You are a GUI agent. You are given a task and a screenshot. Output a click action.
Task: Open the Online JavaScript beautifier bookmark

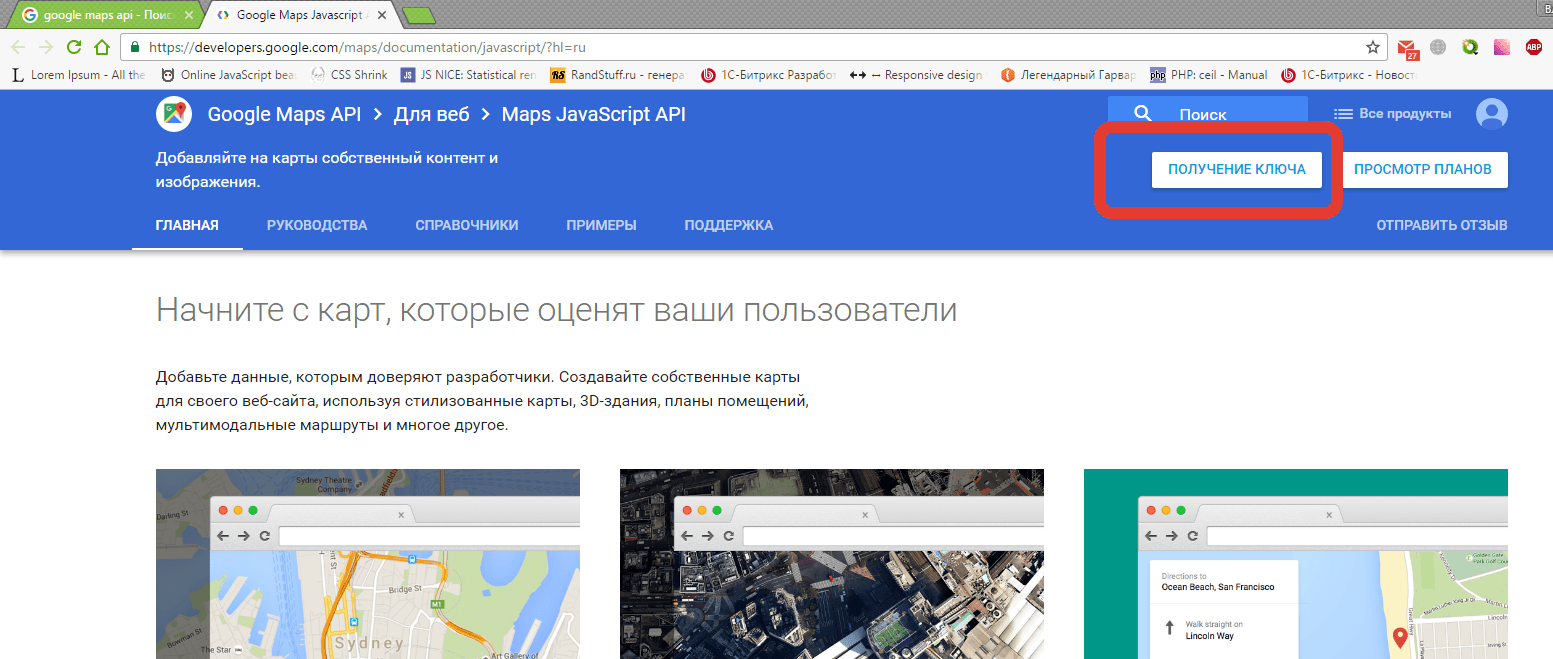point(229,75)
